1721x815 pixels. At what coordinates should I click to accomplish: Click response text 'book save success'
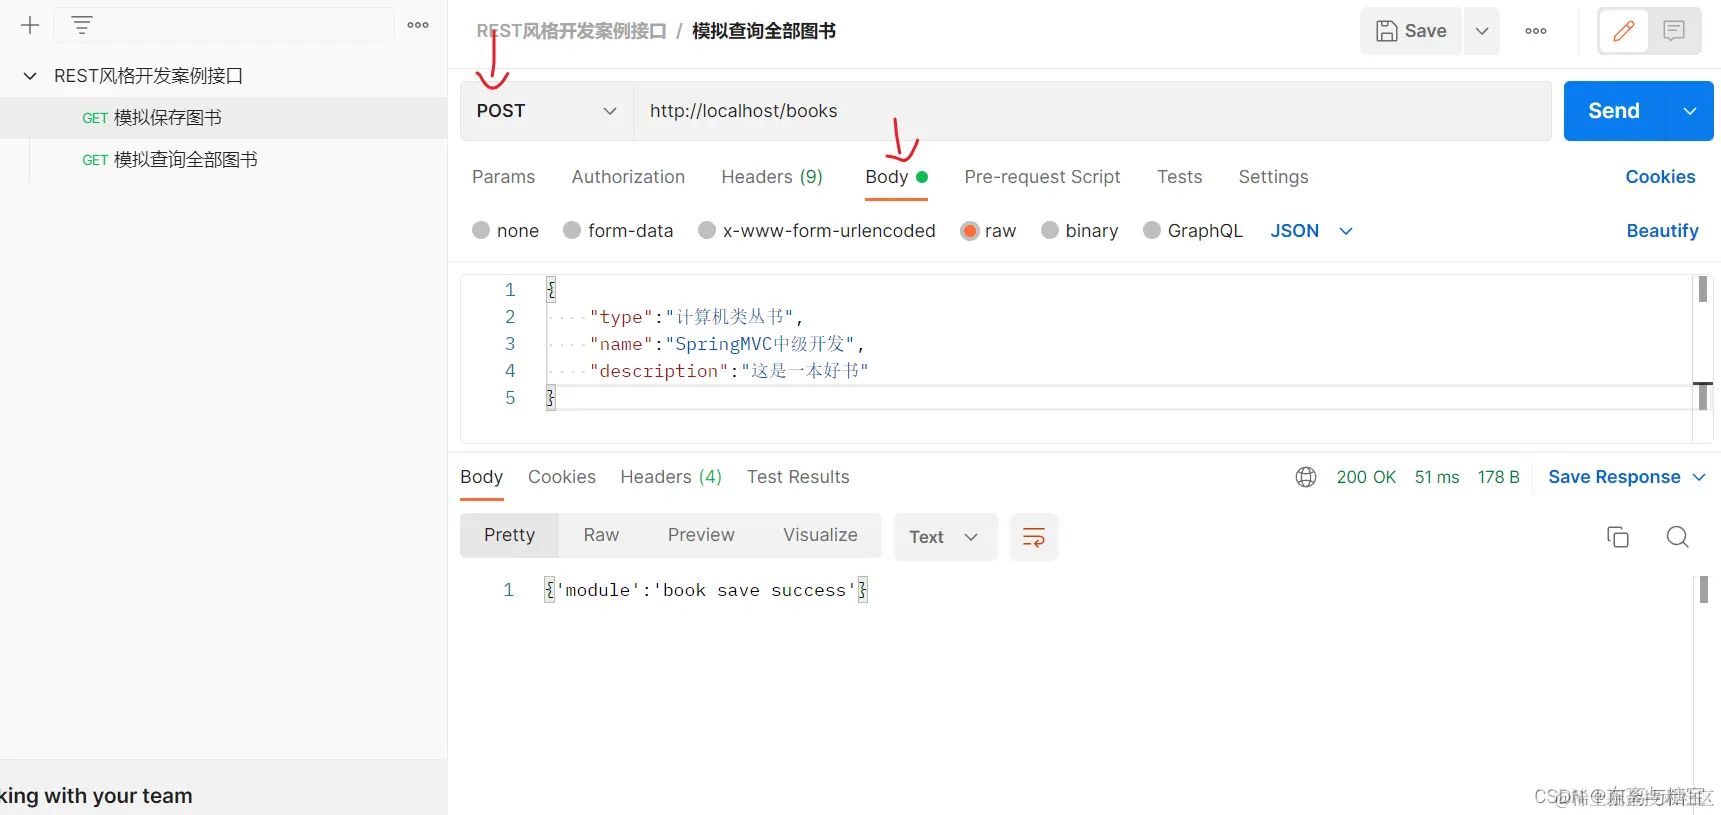[x=754, y=590]
